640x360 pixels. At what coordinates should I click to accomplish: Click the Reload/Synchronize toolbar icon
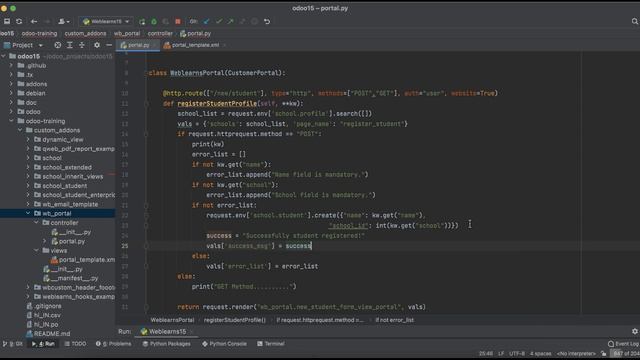[x=19, y=21]
